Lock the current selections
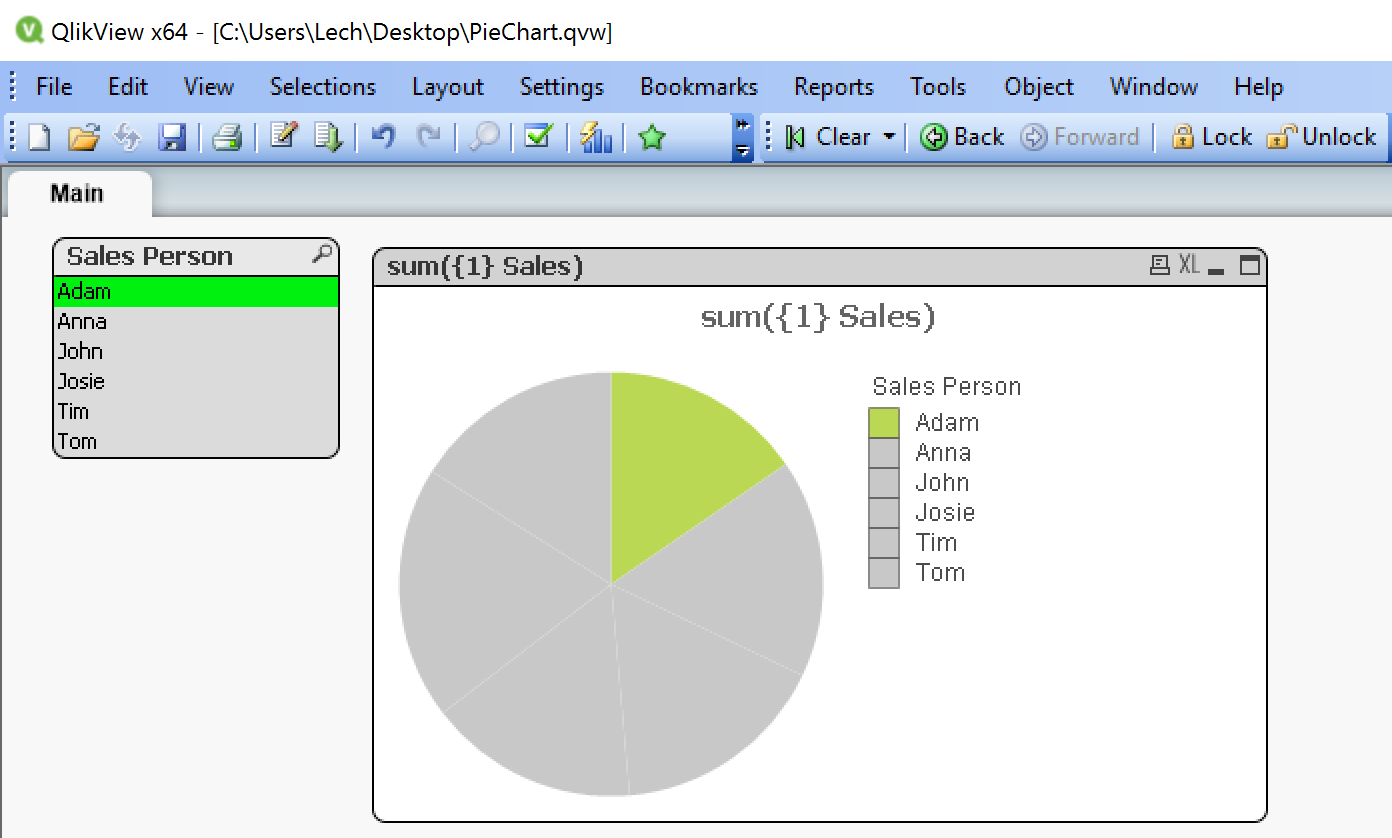Viewport: 1392px width, 838px height. [x=1211, y=137]
